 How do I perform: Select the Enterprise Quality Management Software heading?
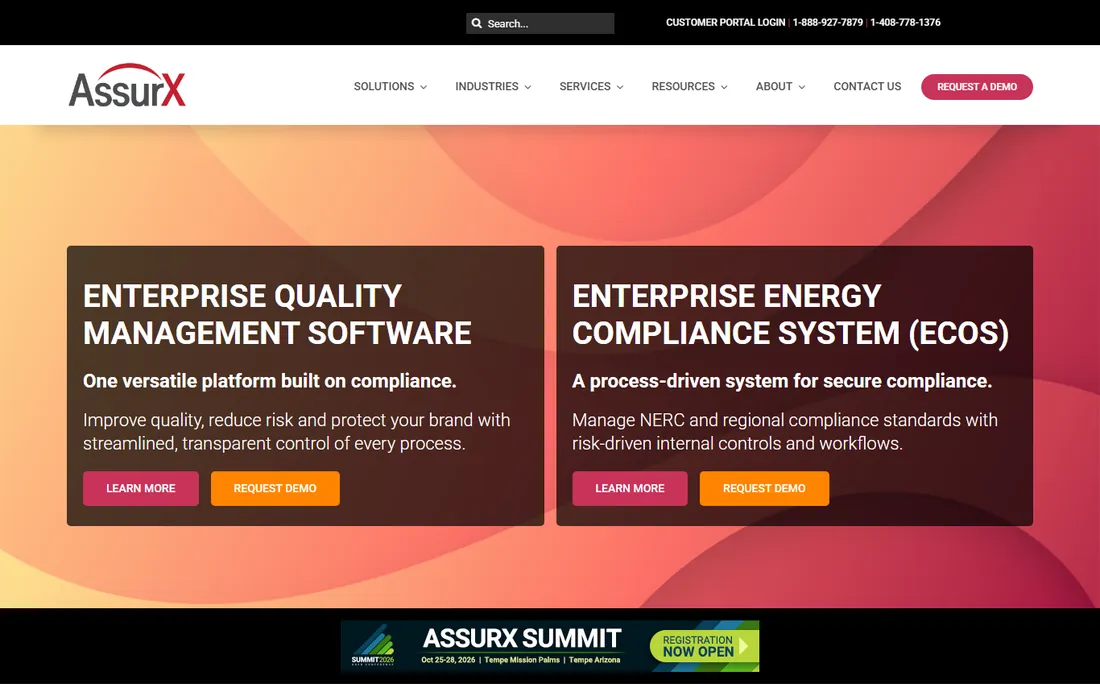[x=277, y=314]
